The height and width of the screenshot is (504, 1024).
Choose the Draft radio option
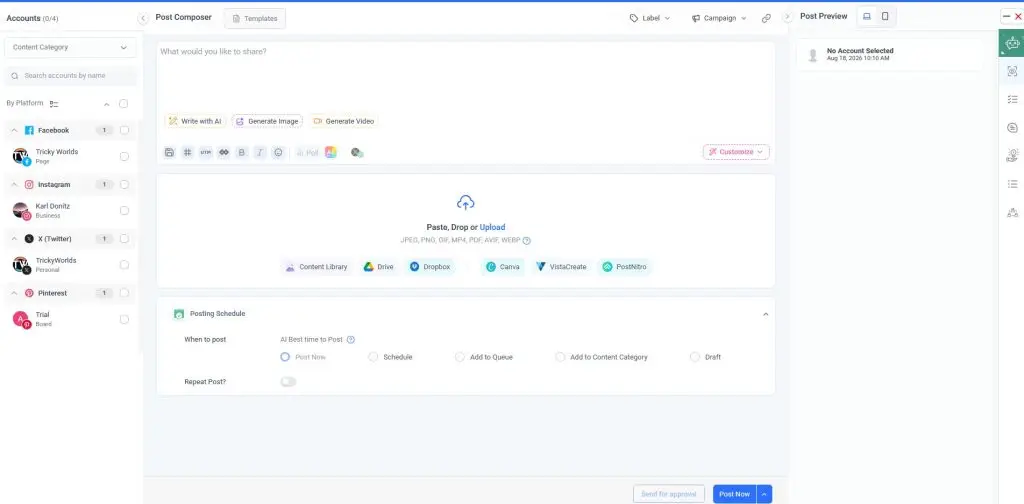(x=694, y=357)
